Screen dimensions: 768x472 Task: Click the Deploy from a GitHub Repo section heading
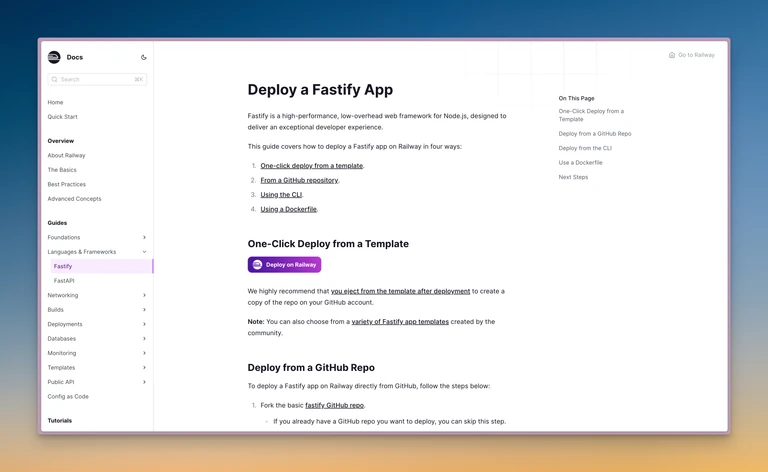[311, 367]
